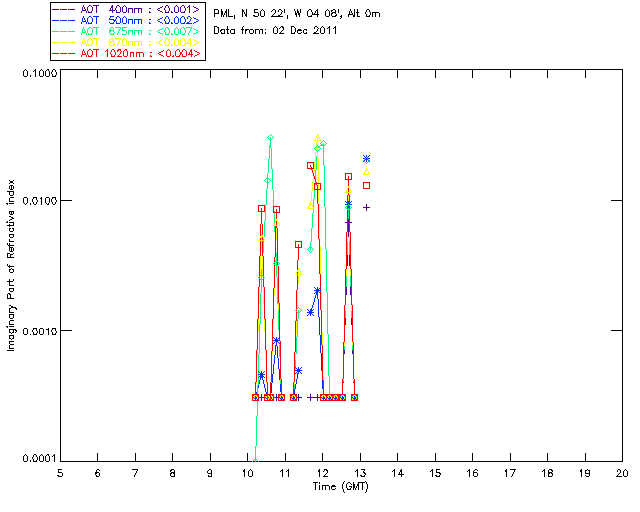Select the green diamond atop the tallest peak
This screenshot has height=512, width=640.
270,137
